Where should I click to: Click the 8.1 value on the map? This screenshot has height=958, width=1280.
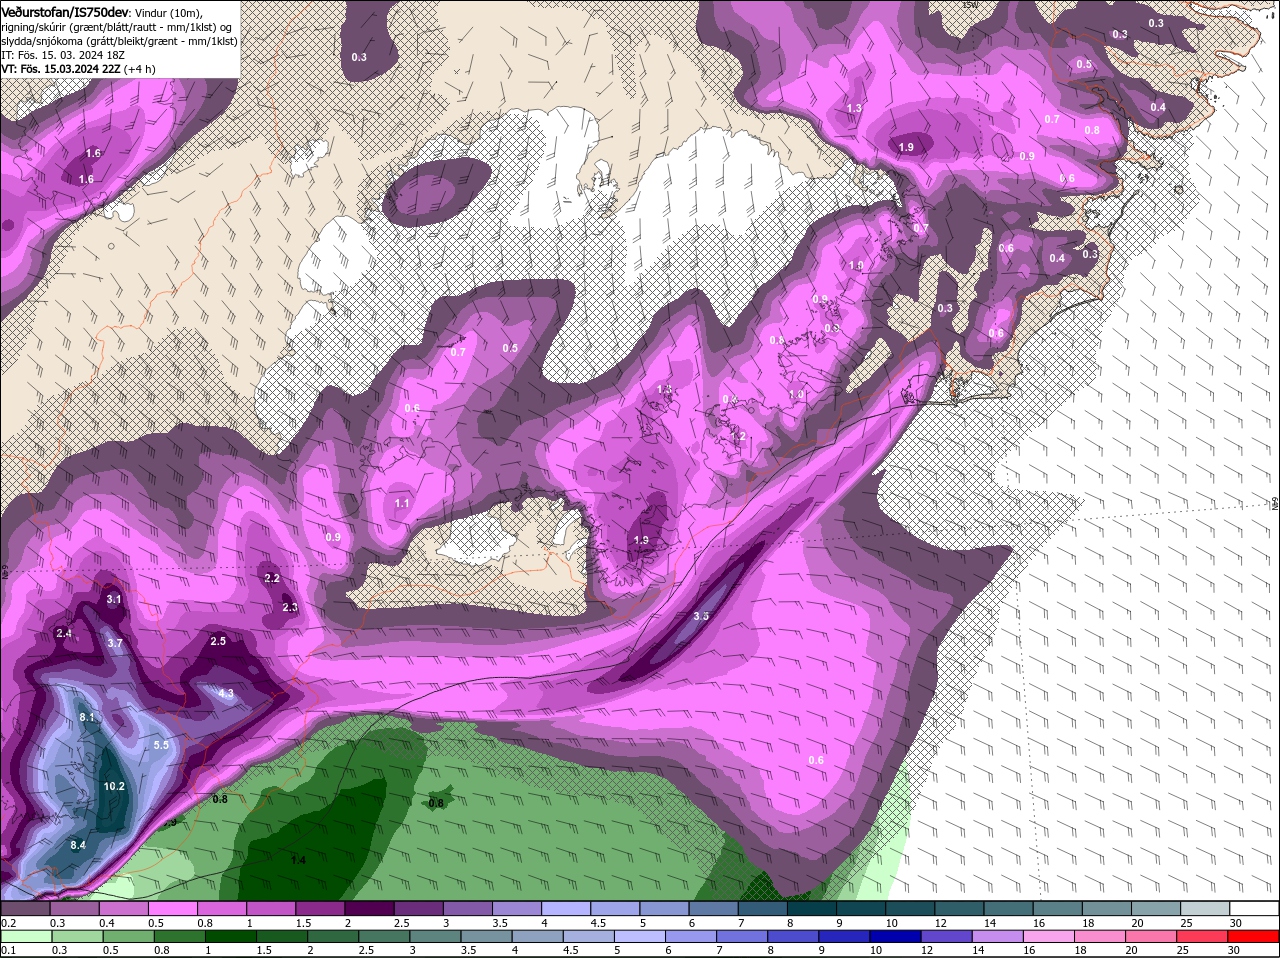tap(87, 717)
